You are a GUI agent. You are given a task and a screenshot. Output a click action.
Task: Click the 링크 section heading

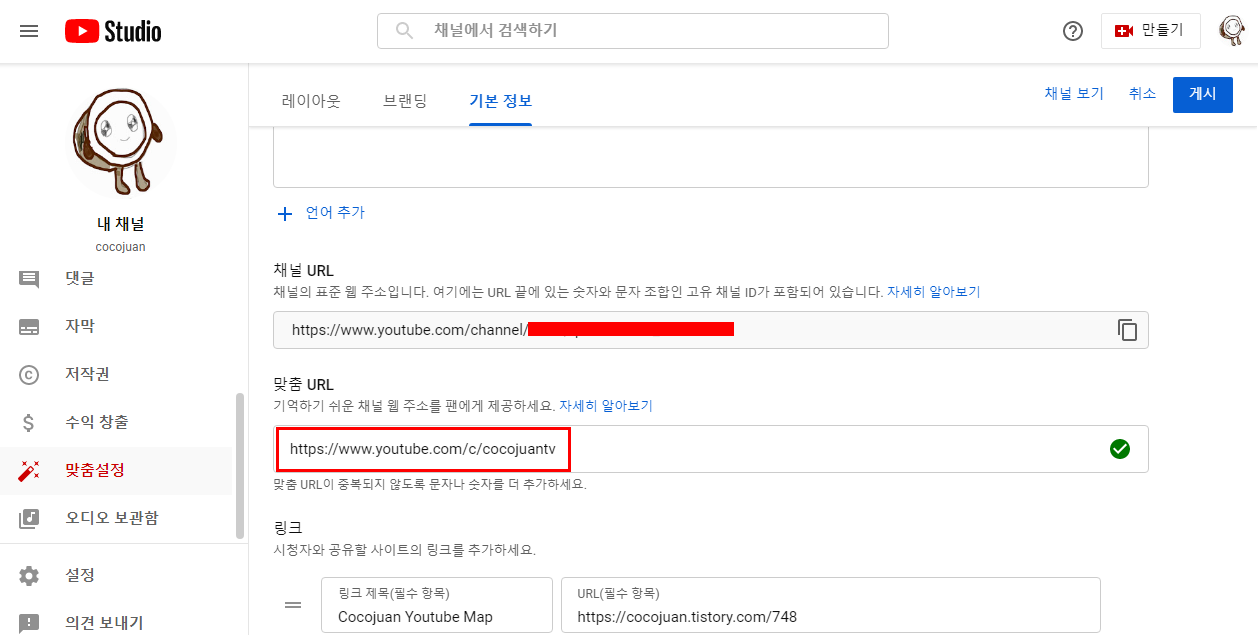[x=287, y=527]
